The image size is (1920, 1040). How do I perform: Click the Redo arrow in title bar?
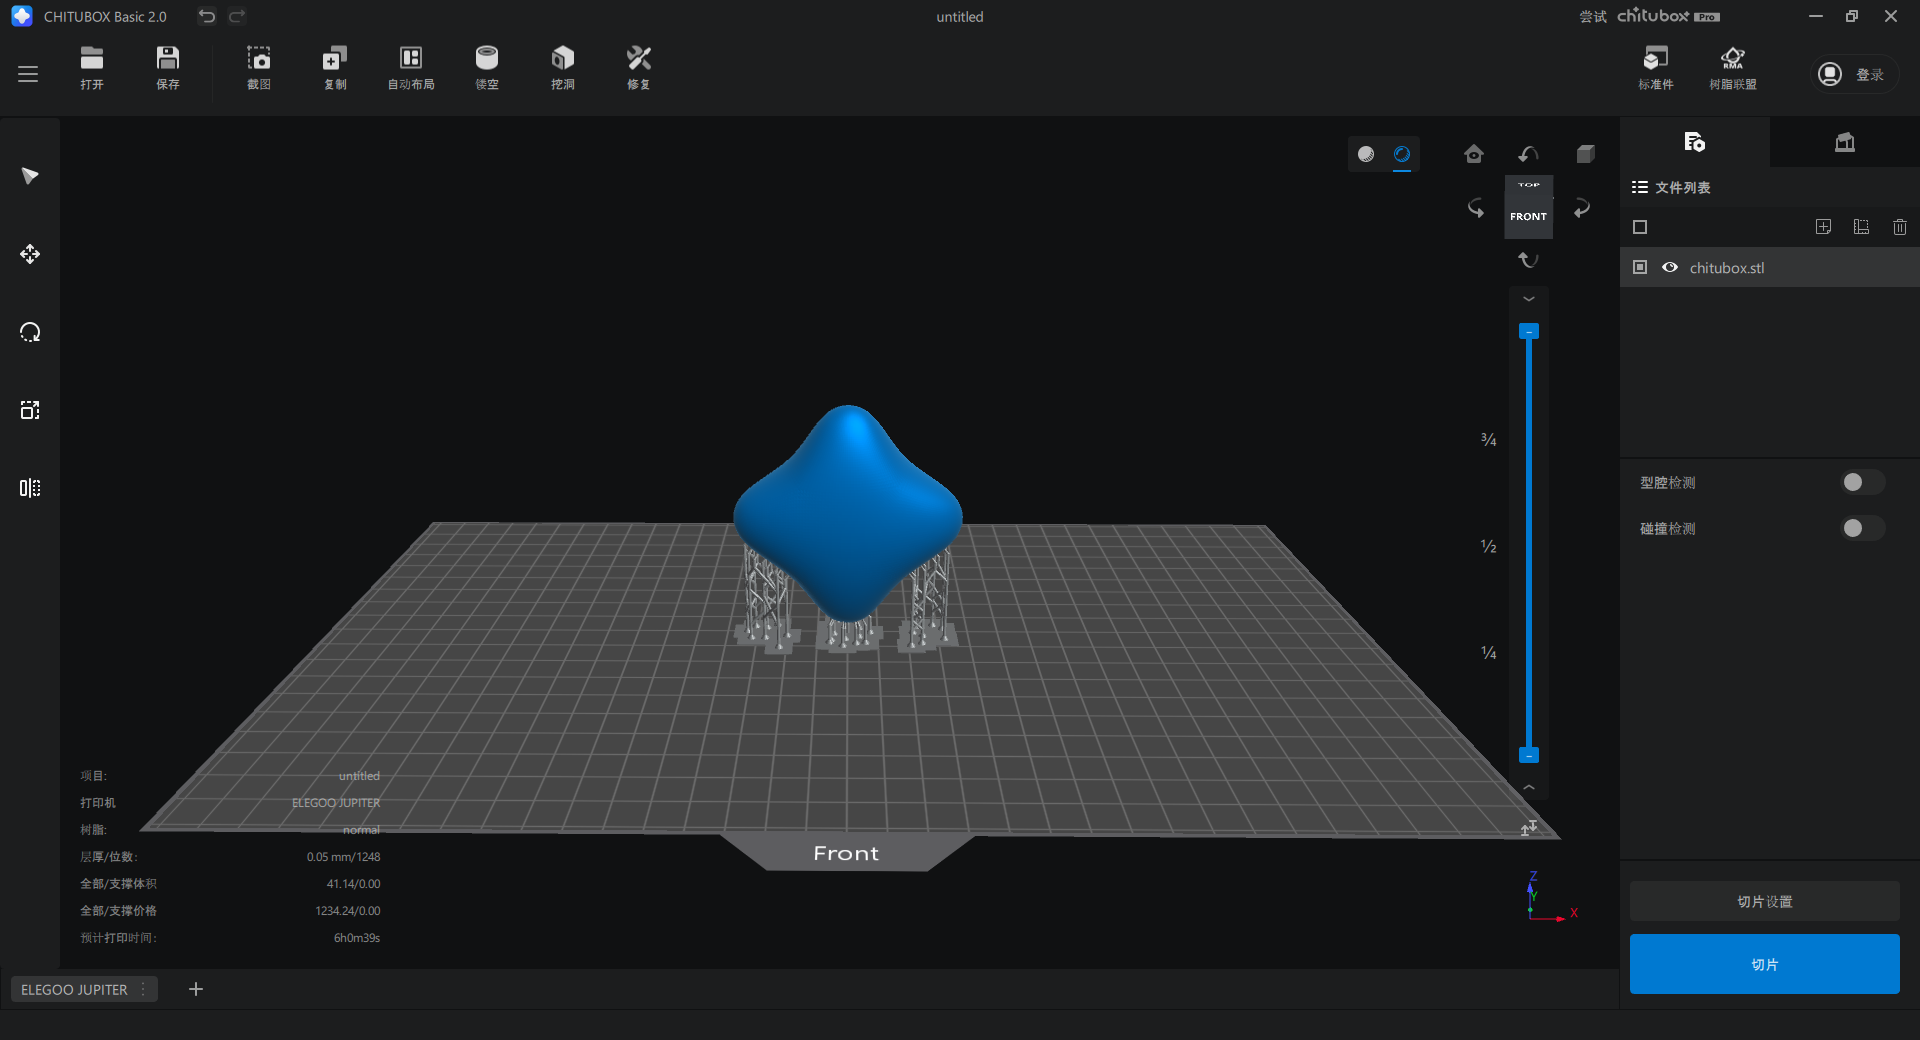point(237,16)
